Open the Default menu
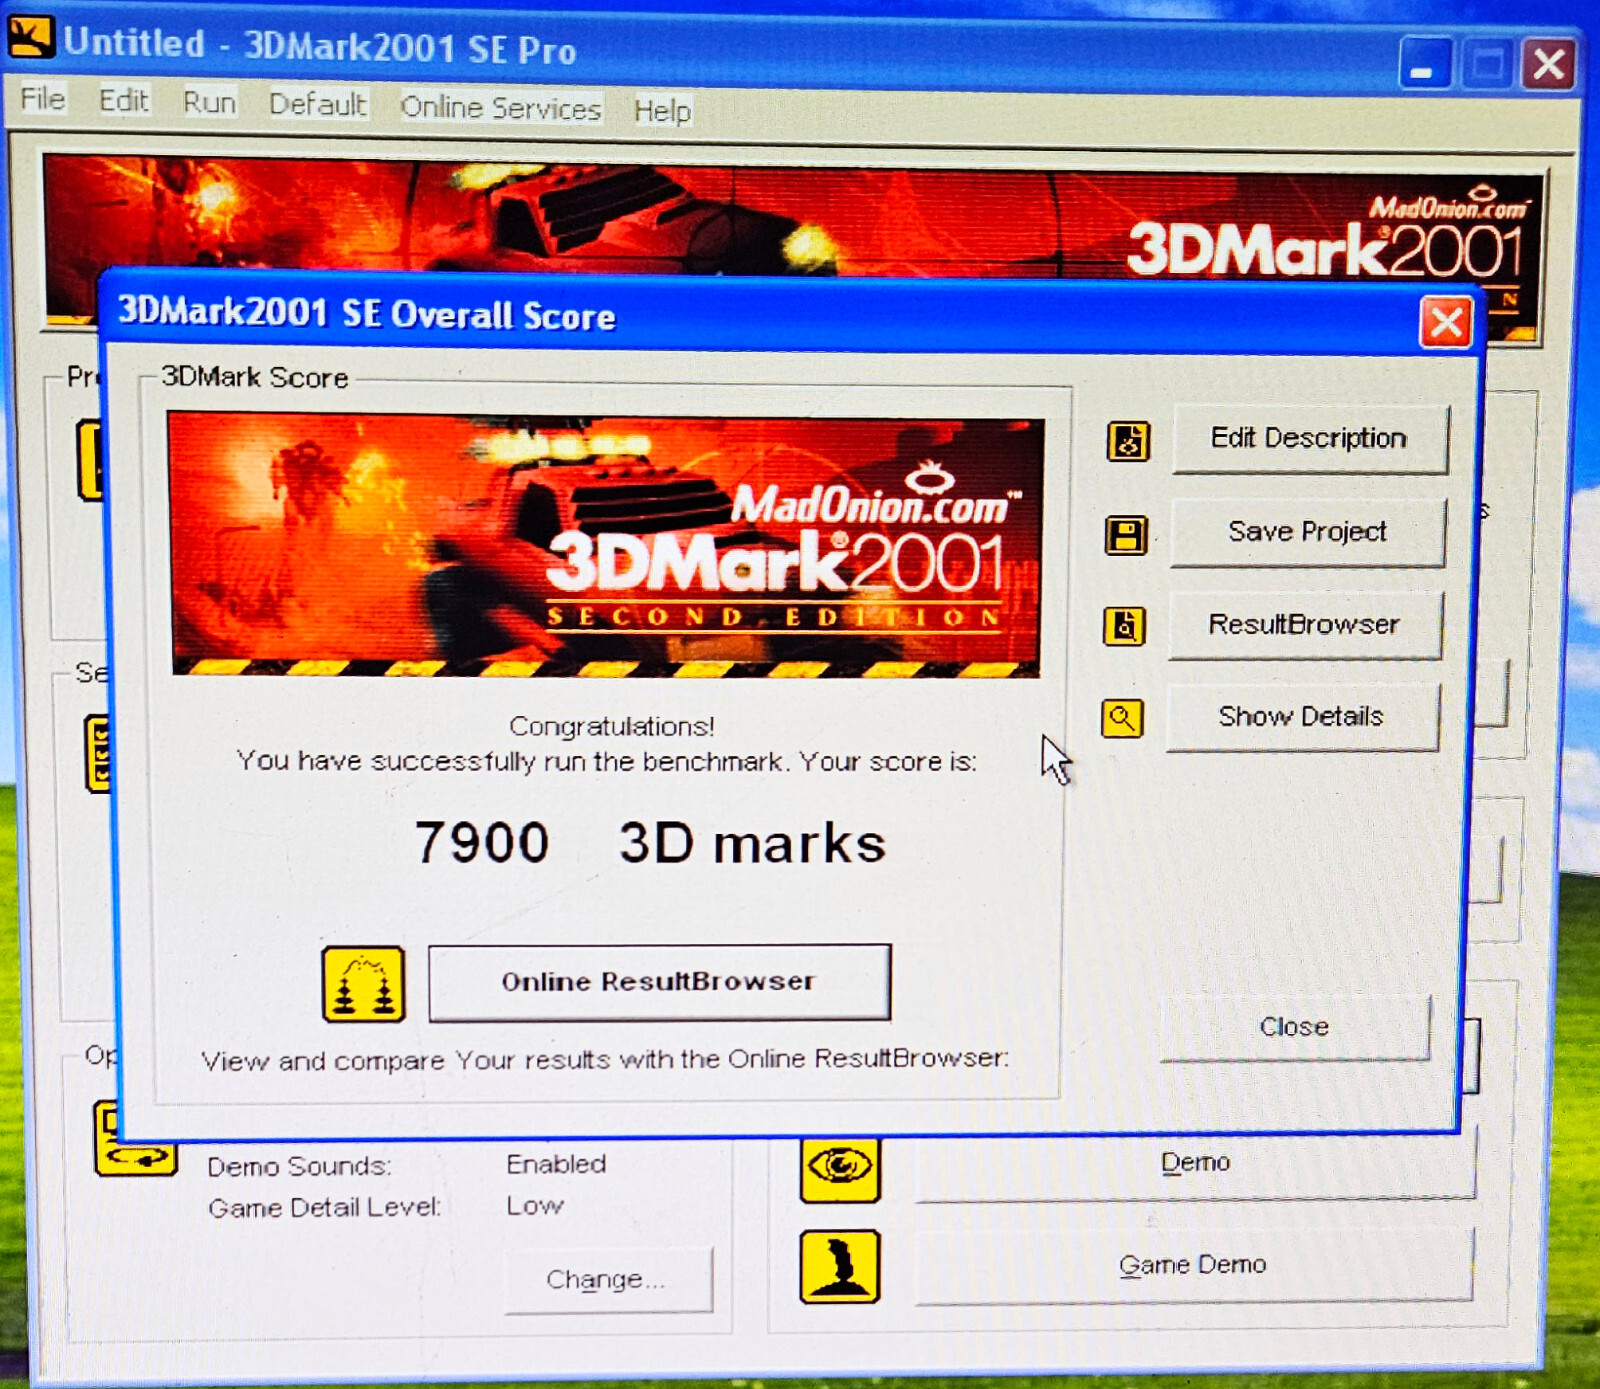Viewport: 1600px width, 1389px height. pos(318,104)
